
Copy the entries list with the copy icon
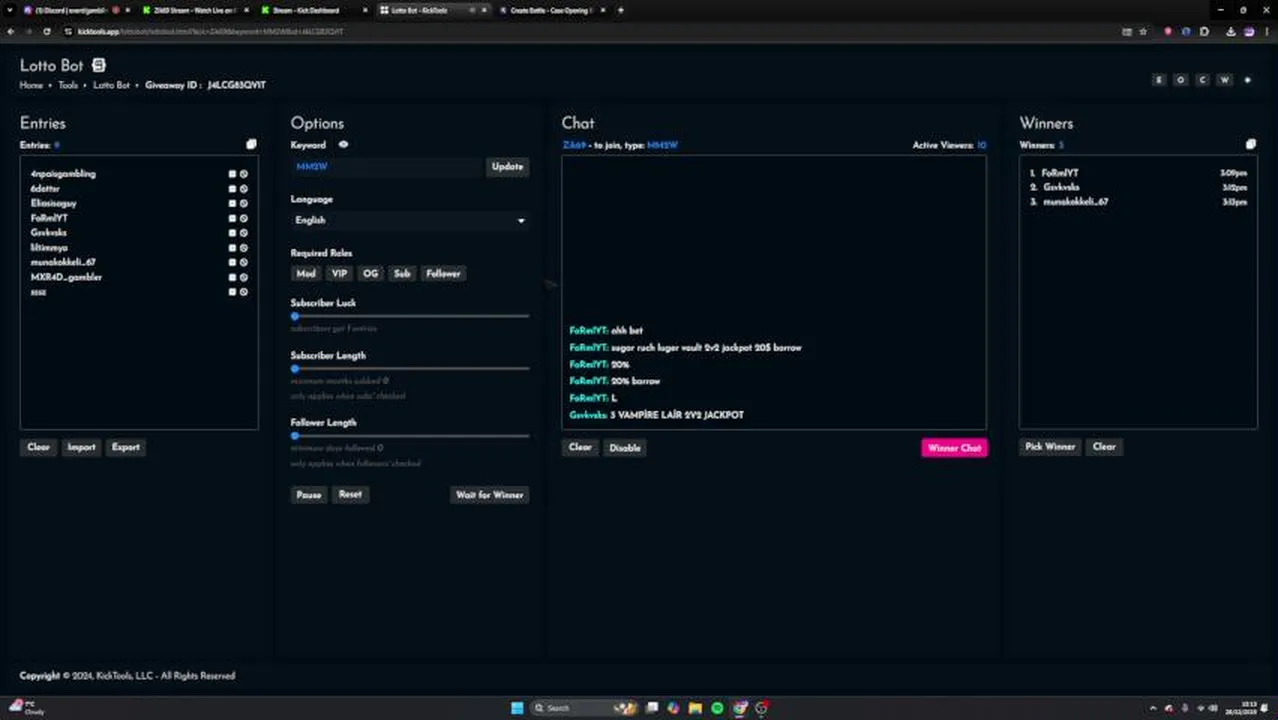click(x=251, y=144)
